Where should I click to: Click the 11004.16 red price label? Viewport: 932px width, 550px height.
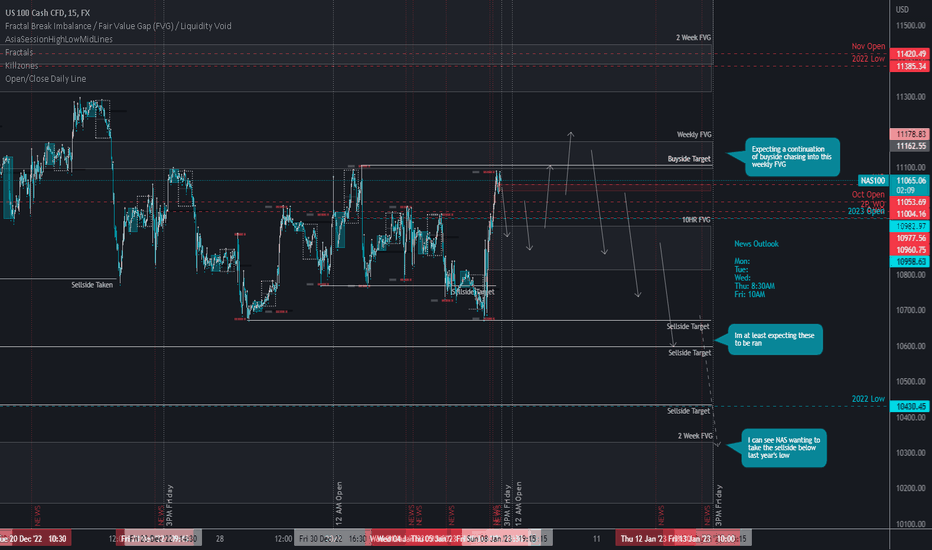pos(911,214)
